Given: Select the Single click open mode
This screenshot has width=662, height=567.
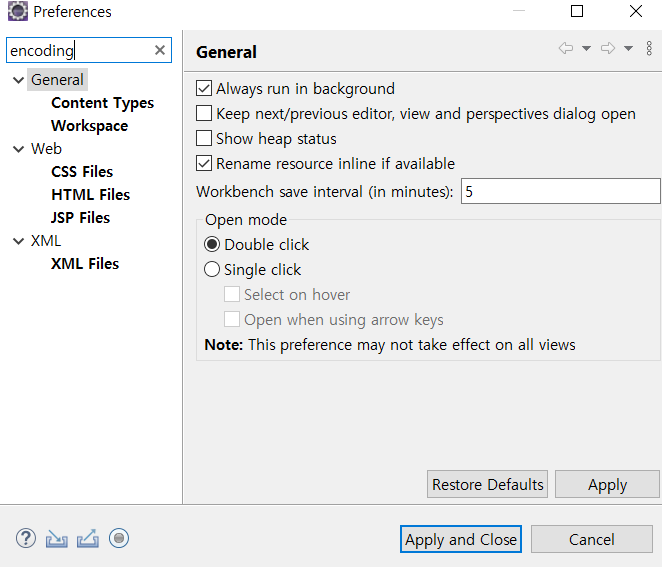Looking at the screenshot, I should pos(212,269).
